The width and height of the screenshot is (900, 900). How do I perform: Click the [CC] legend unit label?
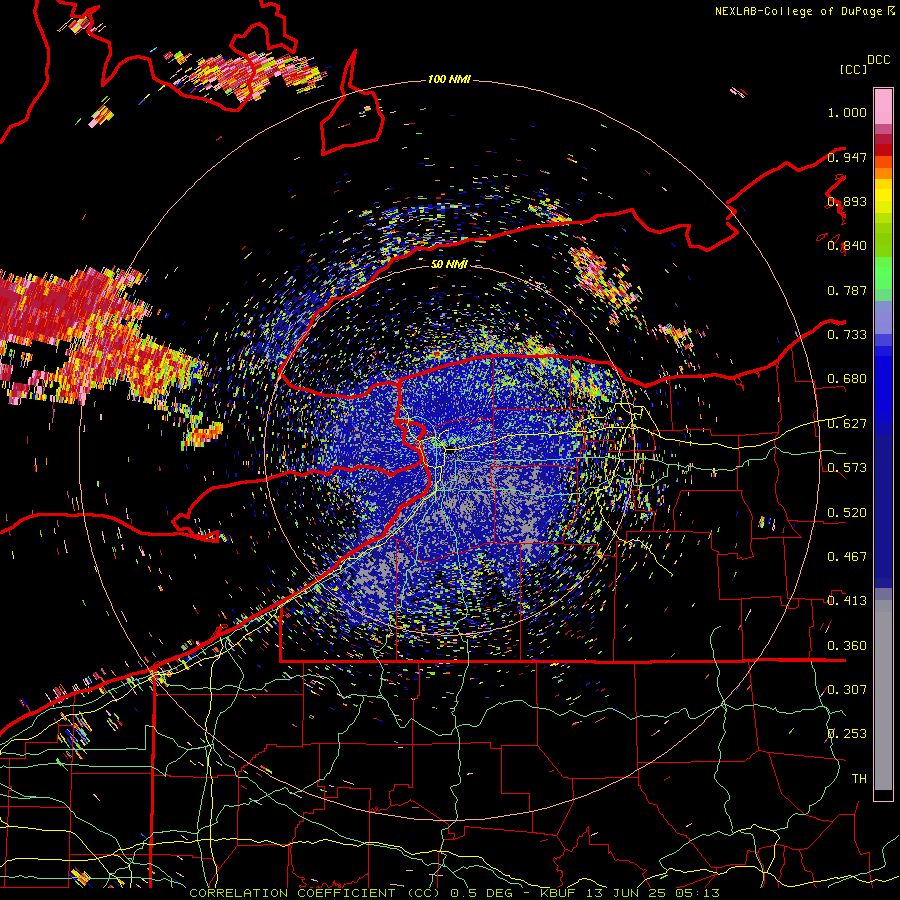coord(853,69)
